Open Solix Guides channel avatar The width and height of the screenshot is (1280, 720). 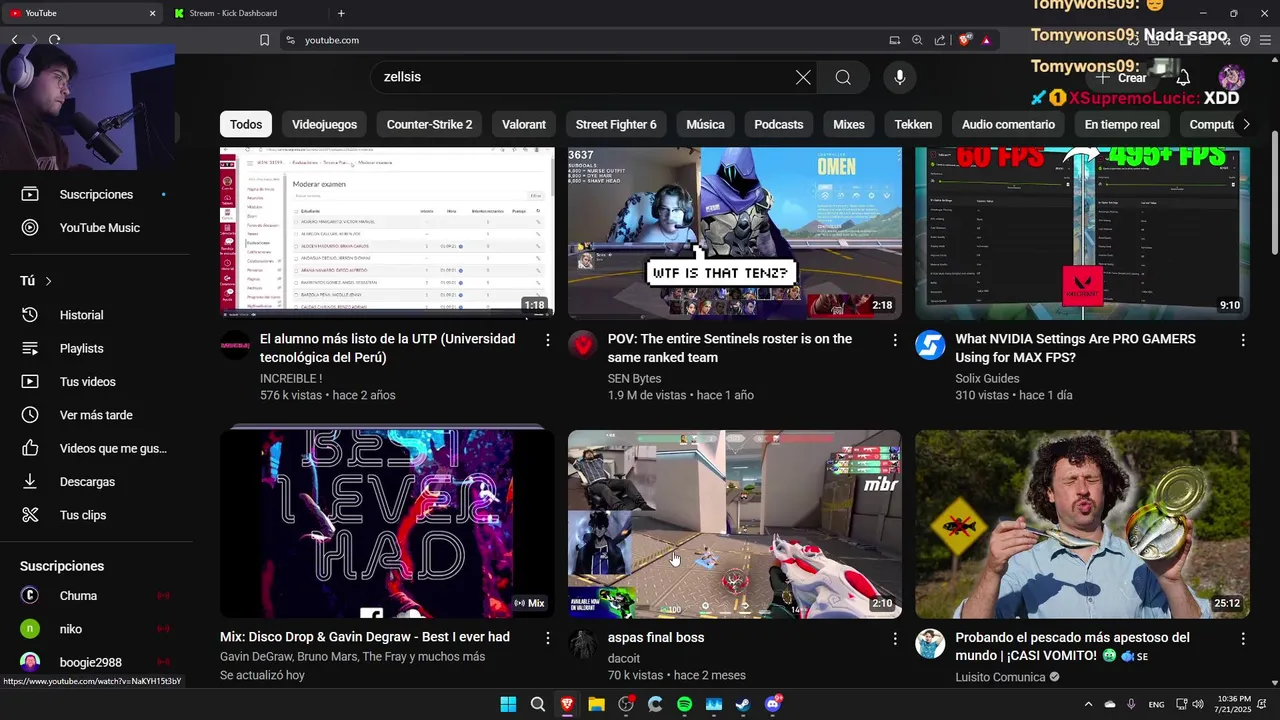[x=930, y=345]
